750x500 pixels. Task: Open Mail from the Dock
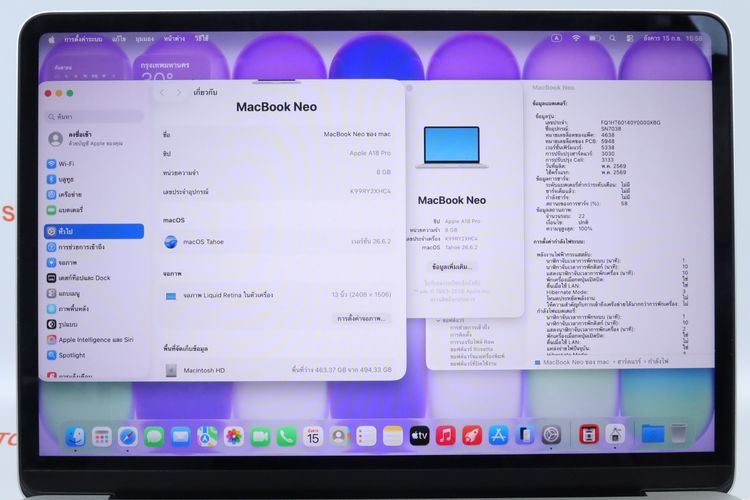click(x=180, y=436)
